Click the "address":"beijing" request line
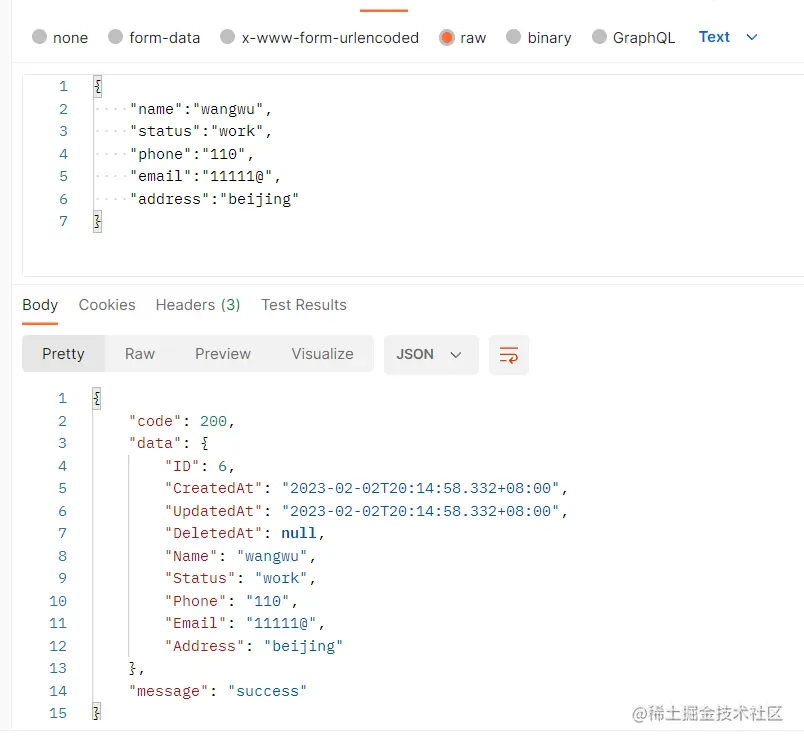 (214, 199)
